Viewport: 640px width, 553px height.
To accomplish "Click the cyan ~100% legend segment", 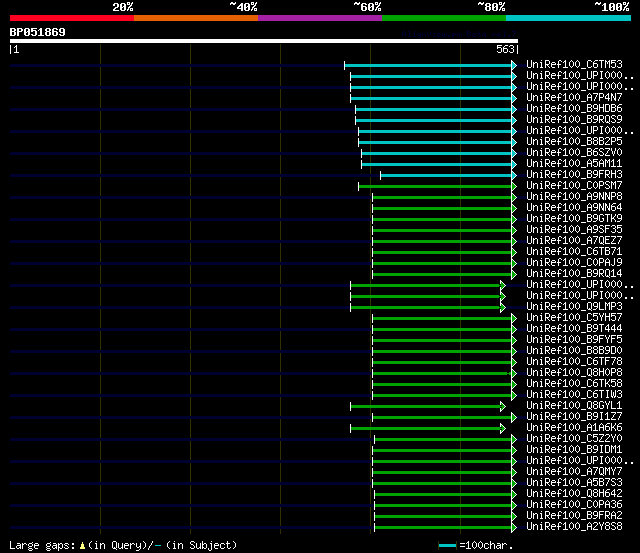I will 568,18.
